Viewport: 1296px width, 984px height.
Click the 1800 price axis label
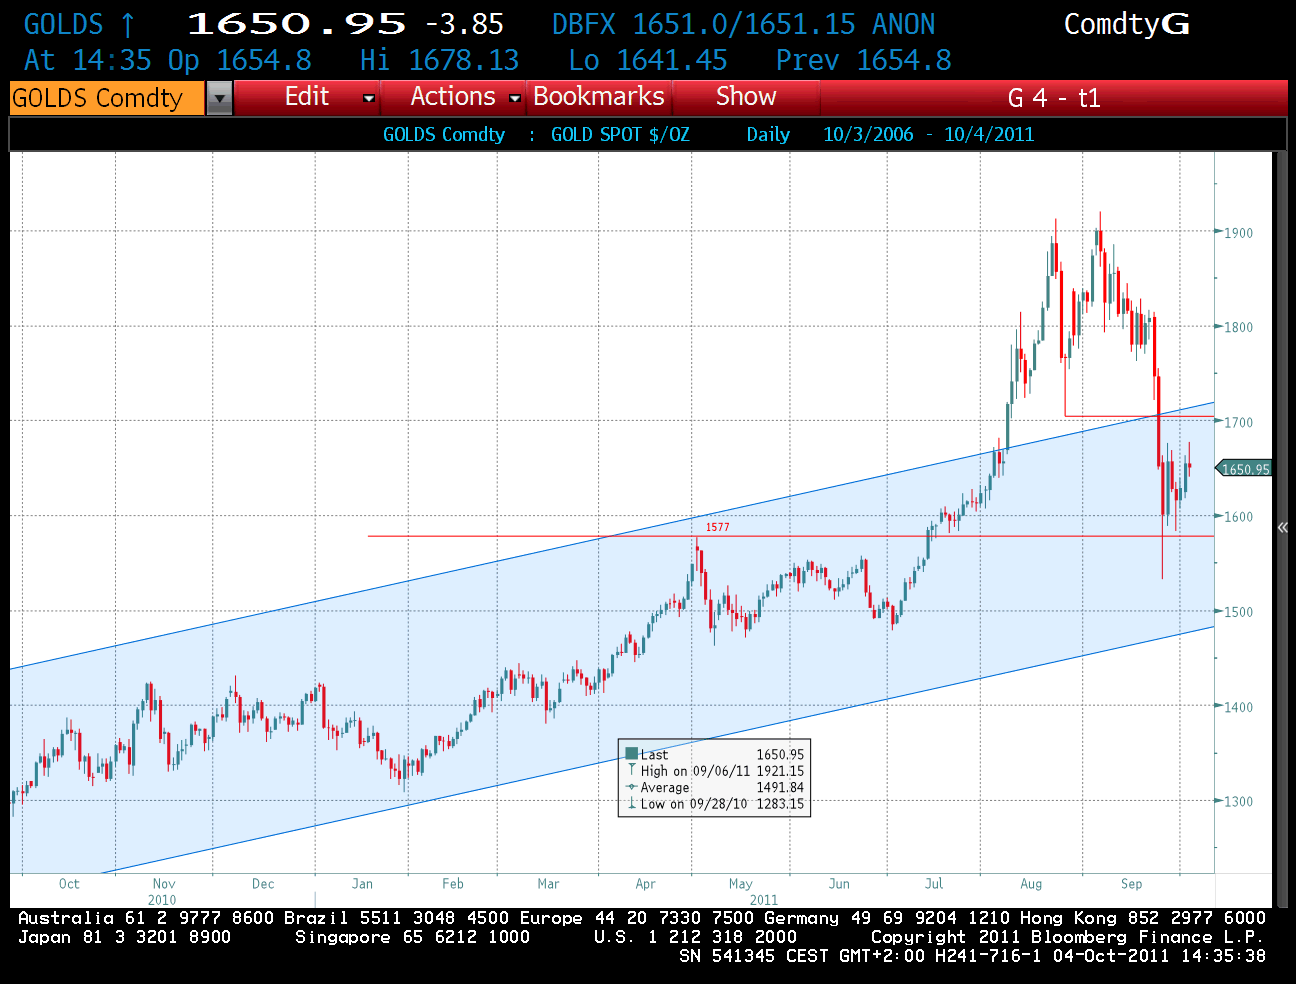(1239, 327)
